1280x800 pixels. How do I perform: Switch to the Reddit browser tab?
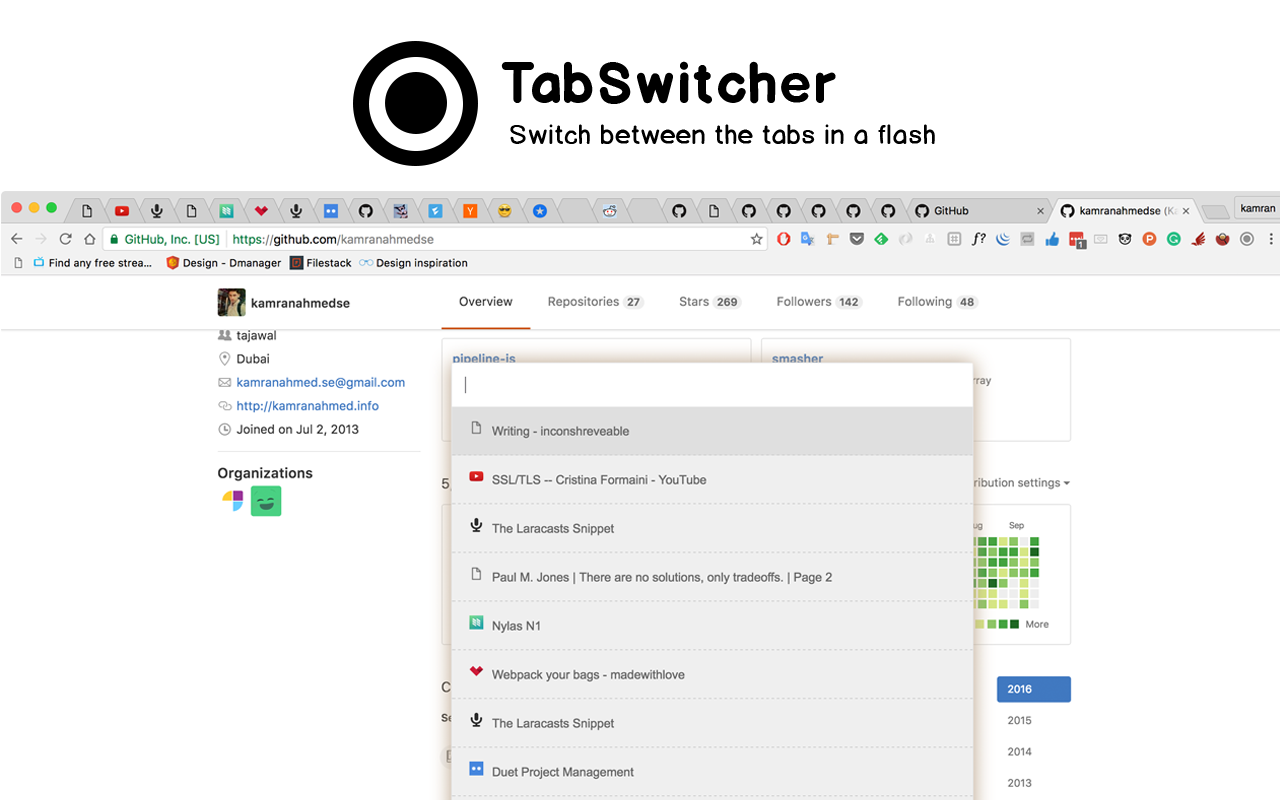[x=609, y=211]
